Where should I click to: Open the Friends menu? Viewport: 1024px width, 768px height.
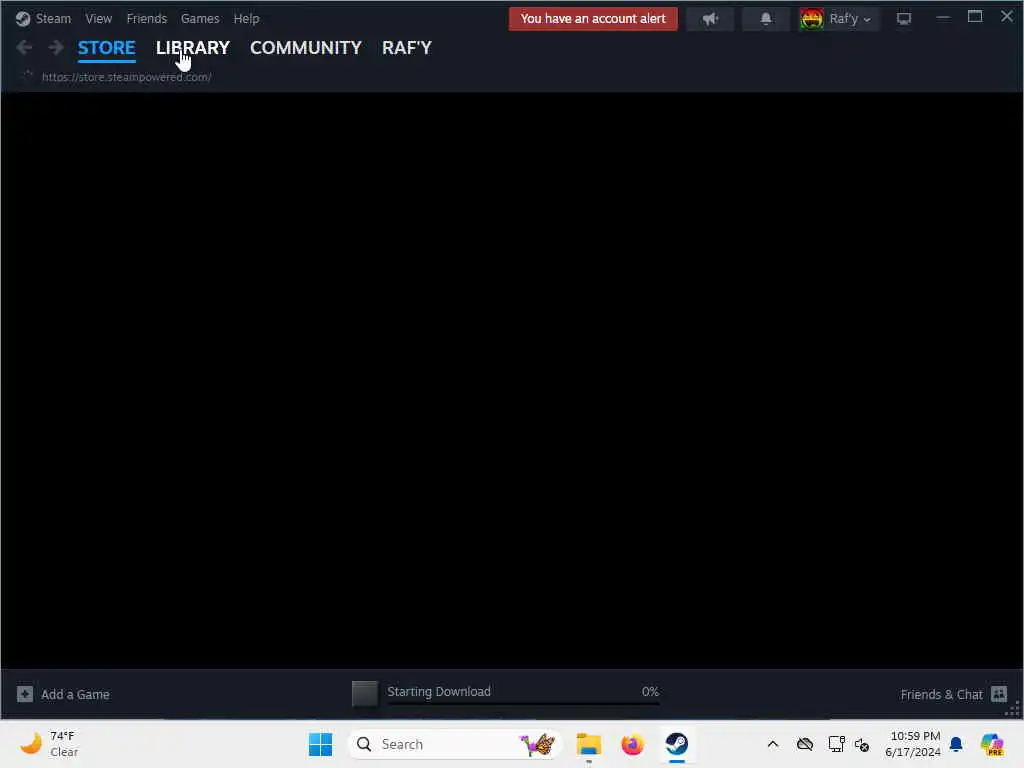coord(147,18)
